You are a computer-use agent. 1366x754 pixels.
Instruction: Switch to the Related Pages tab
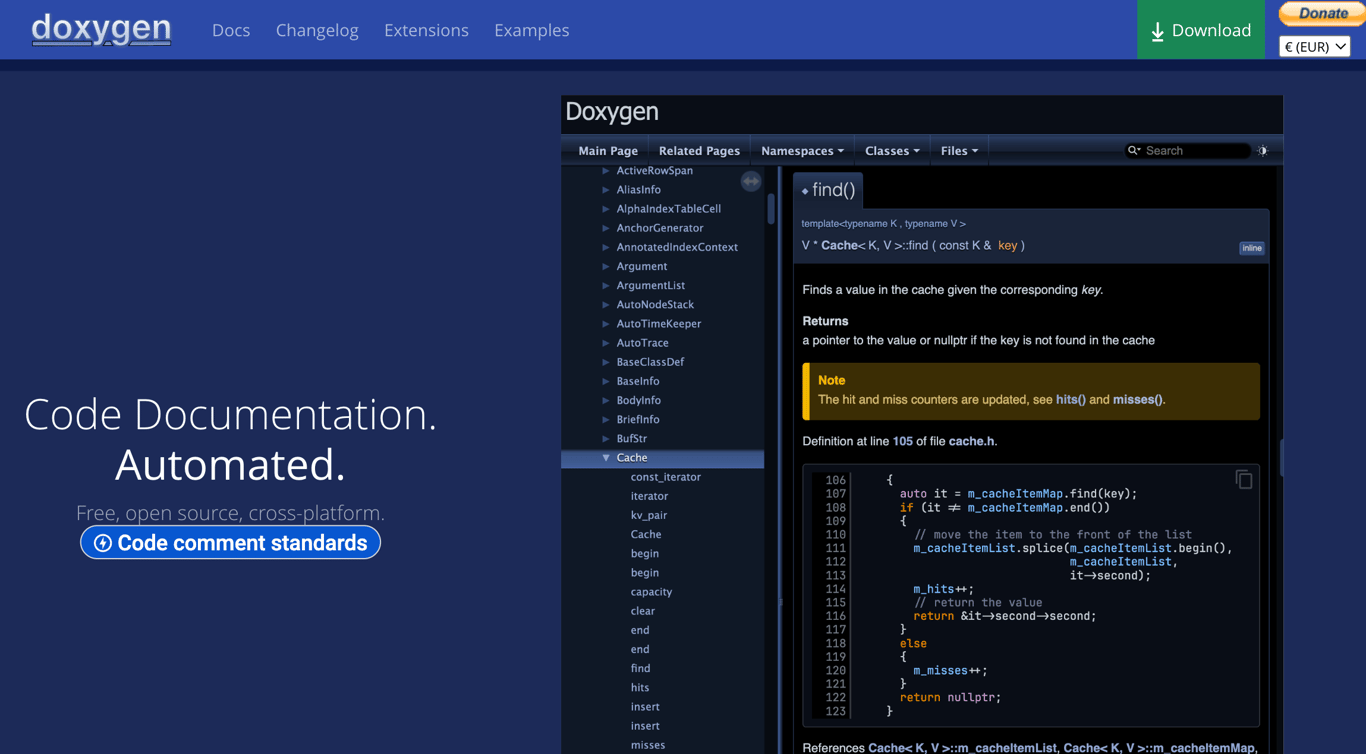(x=699, y=151)
